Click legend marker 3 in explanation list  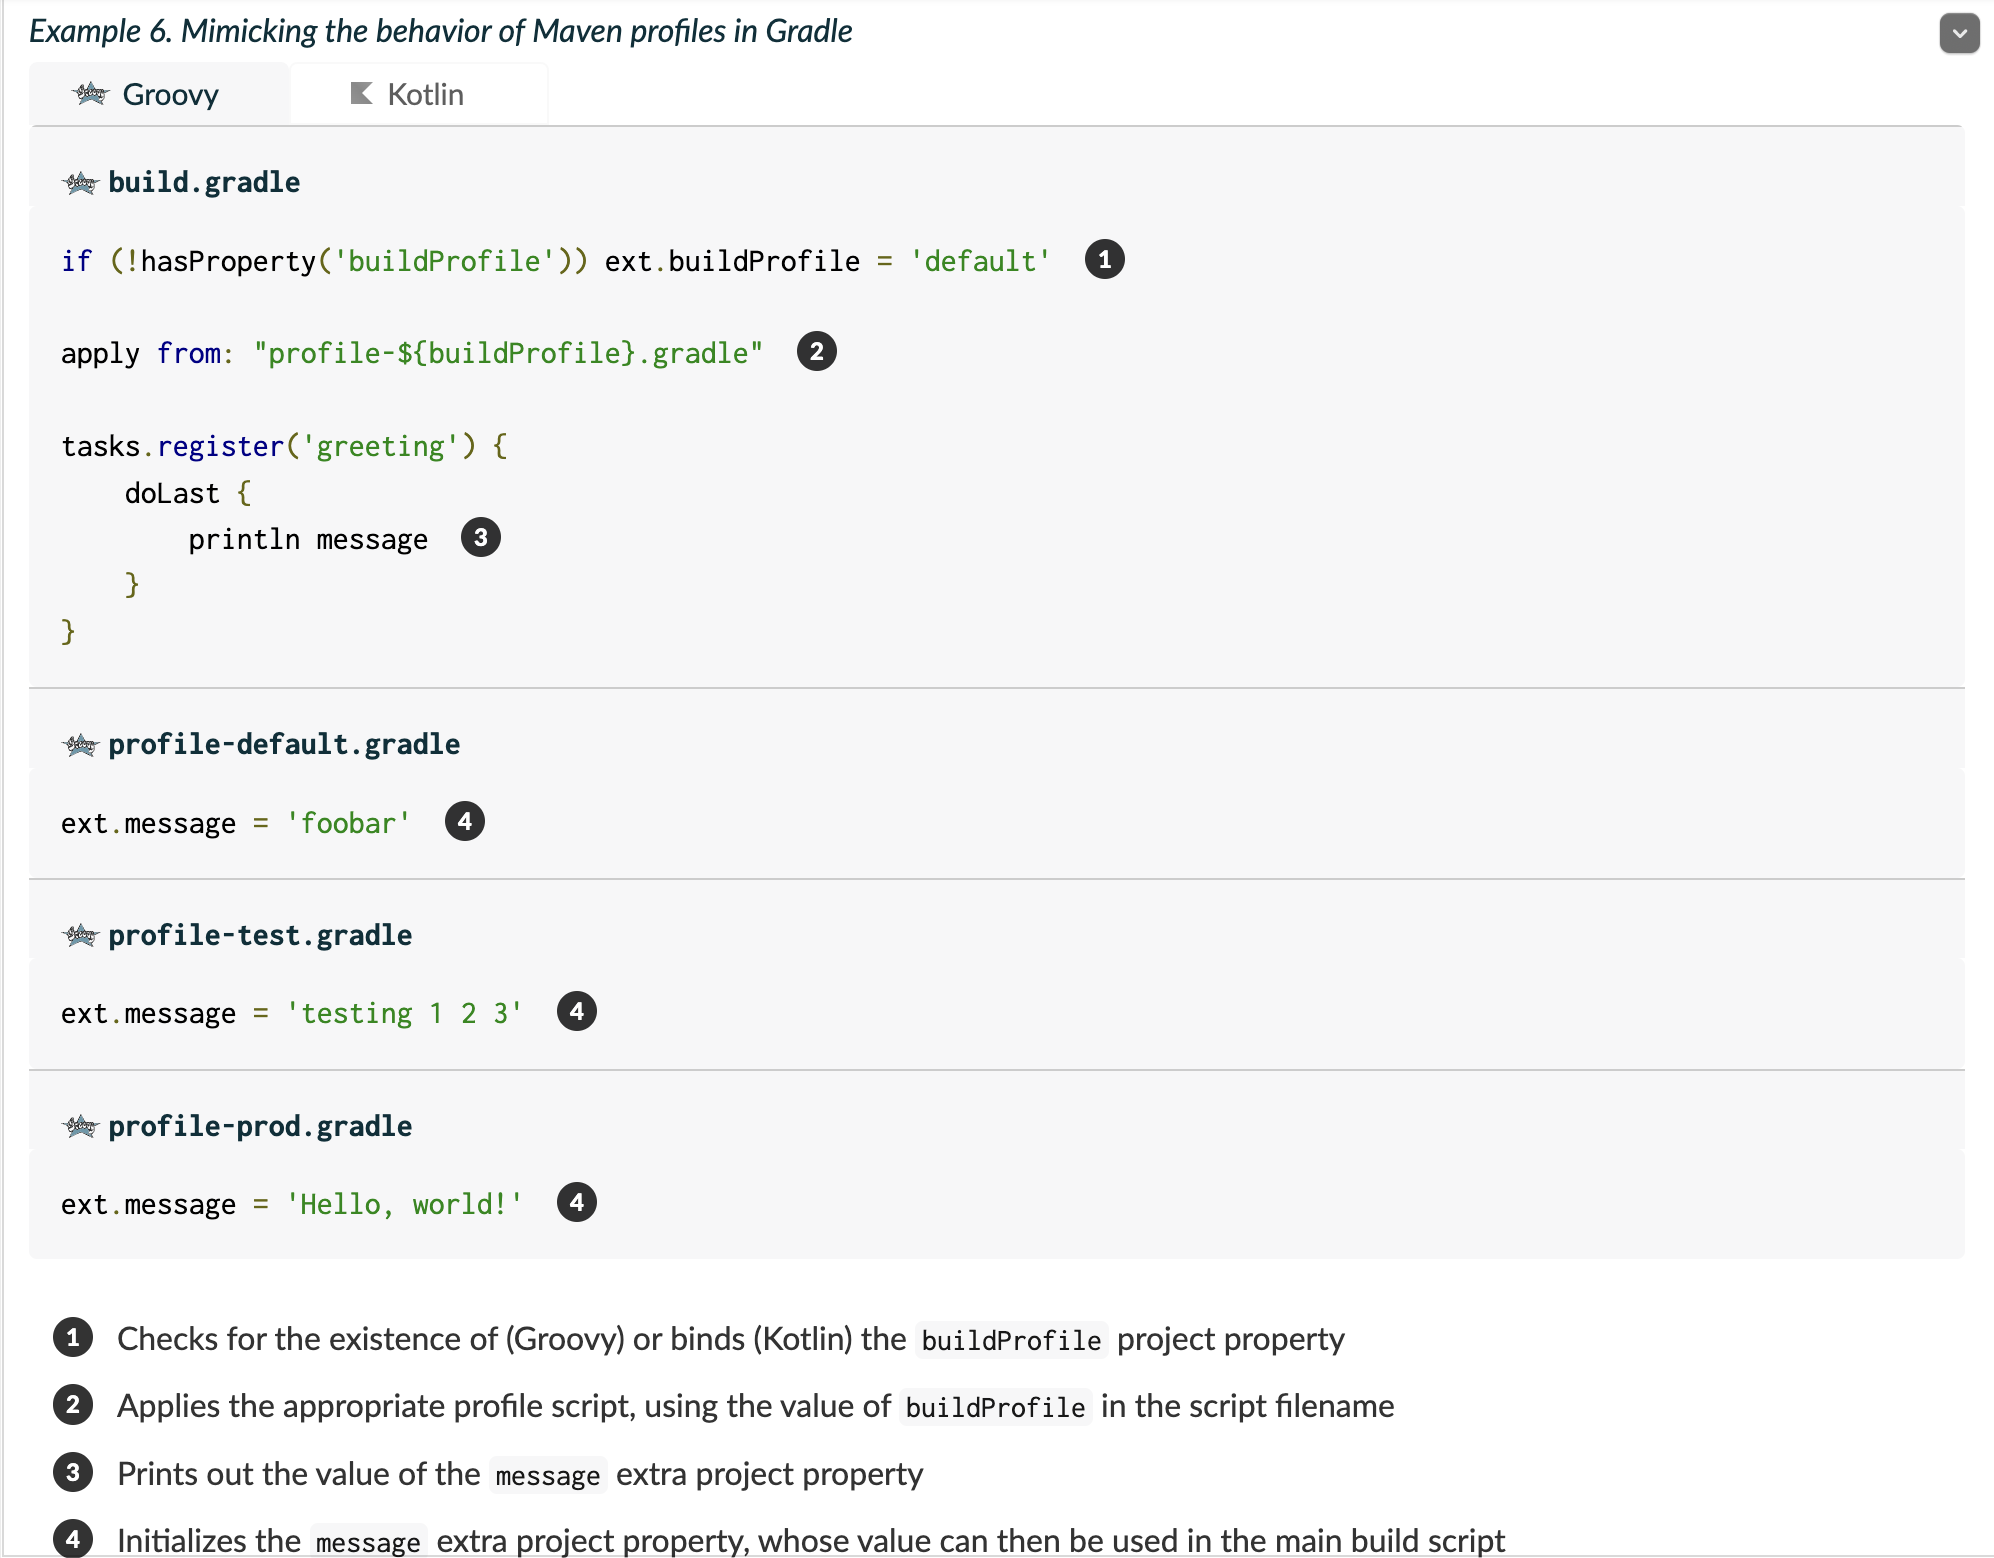[x=73, y=1473]
